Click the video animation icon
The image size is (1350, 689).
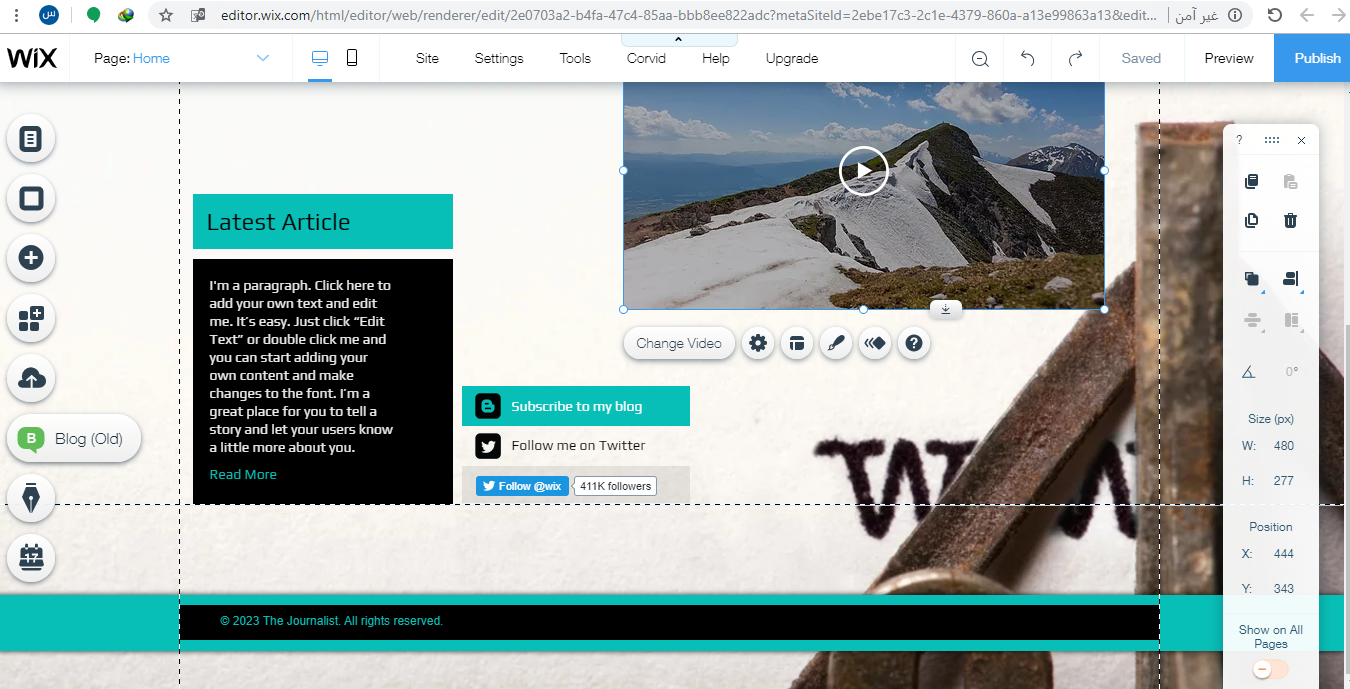(875, 343)
